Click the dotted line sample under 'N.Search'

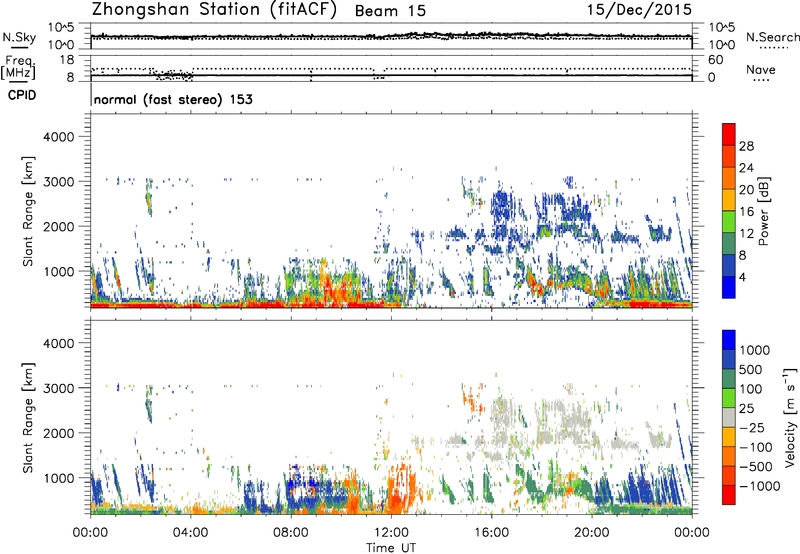pos(774,48)
